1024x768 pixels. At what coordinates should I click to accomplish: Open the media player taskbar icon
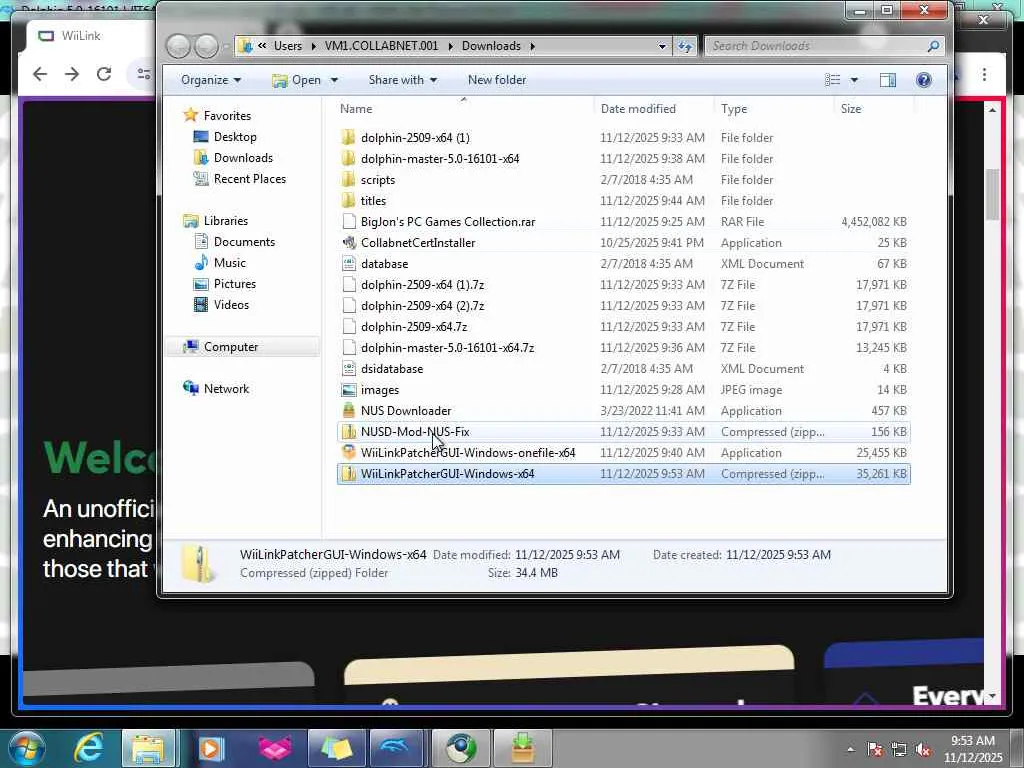210,748
